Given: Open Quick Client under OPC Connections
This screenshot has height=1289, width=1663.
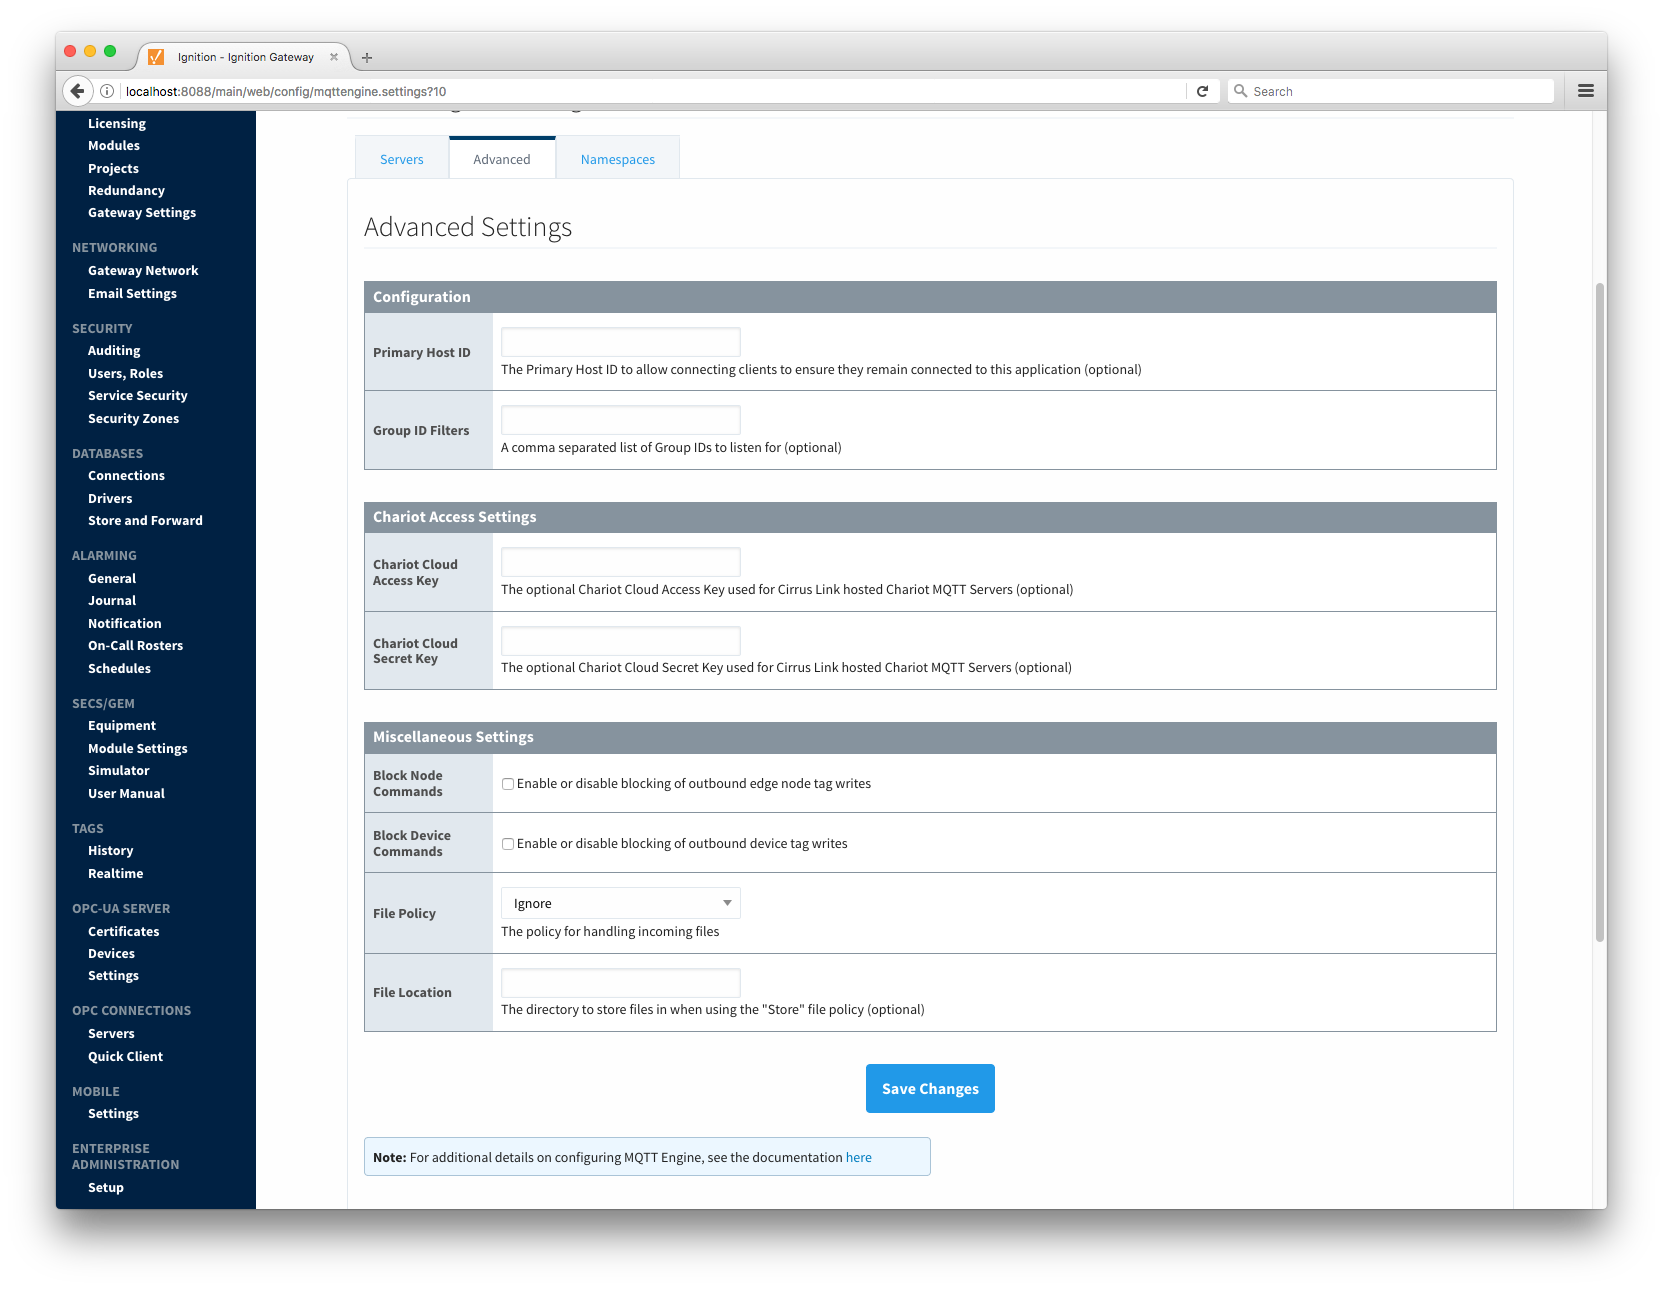Looking at the screenshot, I should [x=125, y=1056].
